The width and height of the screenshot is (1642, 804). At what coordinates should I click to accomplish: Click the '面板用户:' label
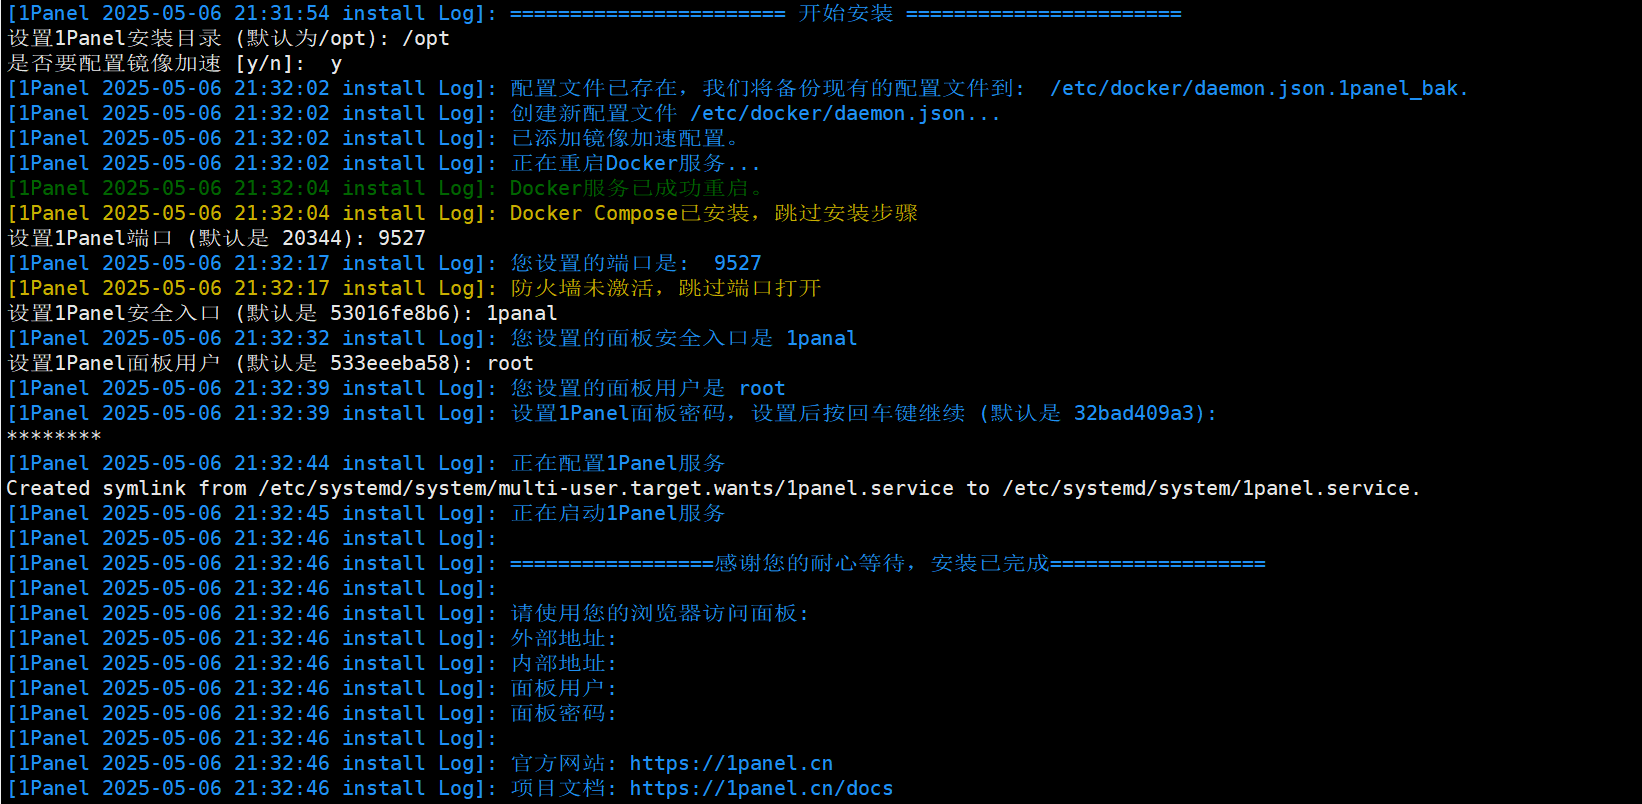564,688
